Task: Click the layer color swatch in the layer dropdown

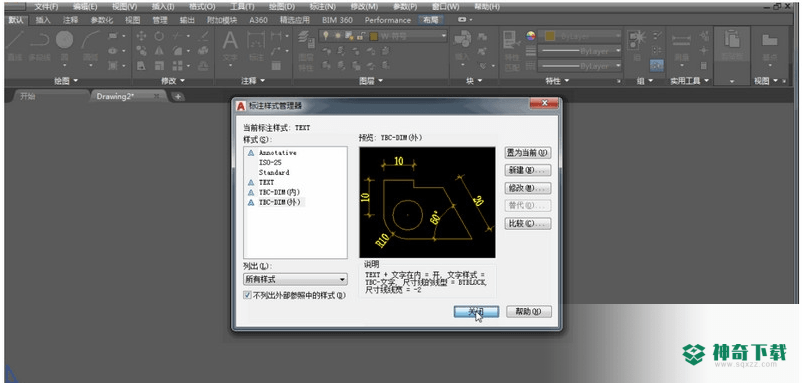Action: (373, 36)
